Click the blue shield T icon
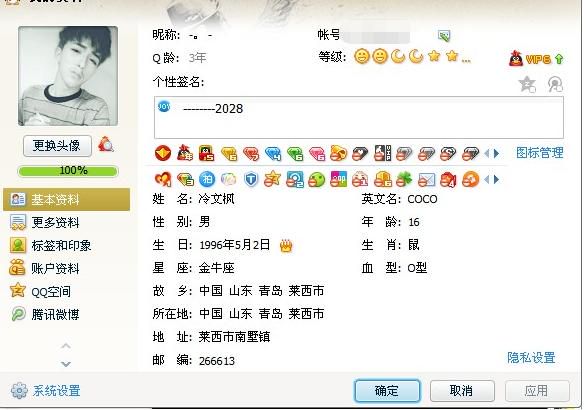 [251, 180]
